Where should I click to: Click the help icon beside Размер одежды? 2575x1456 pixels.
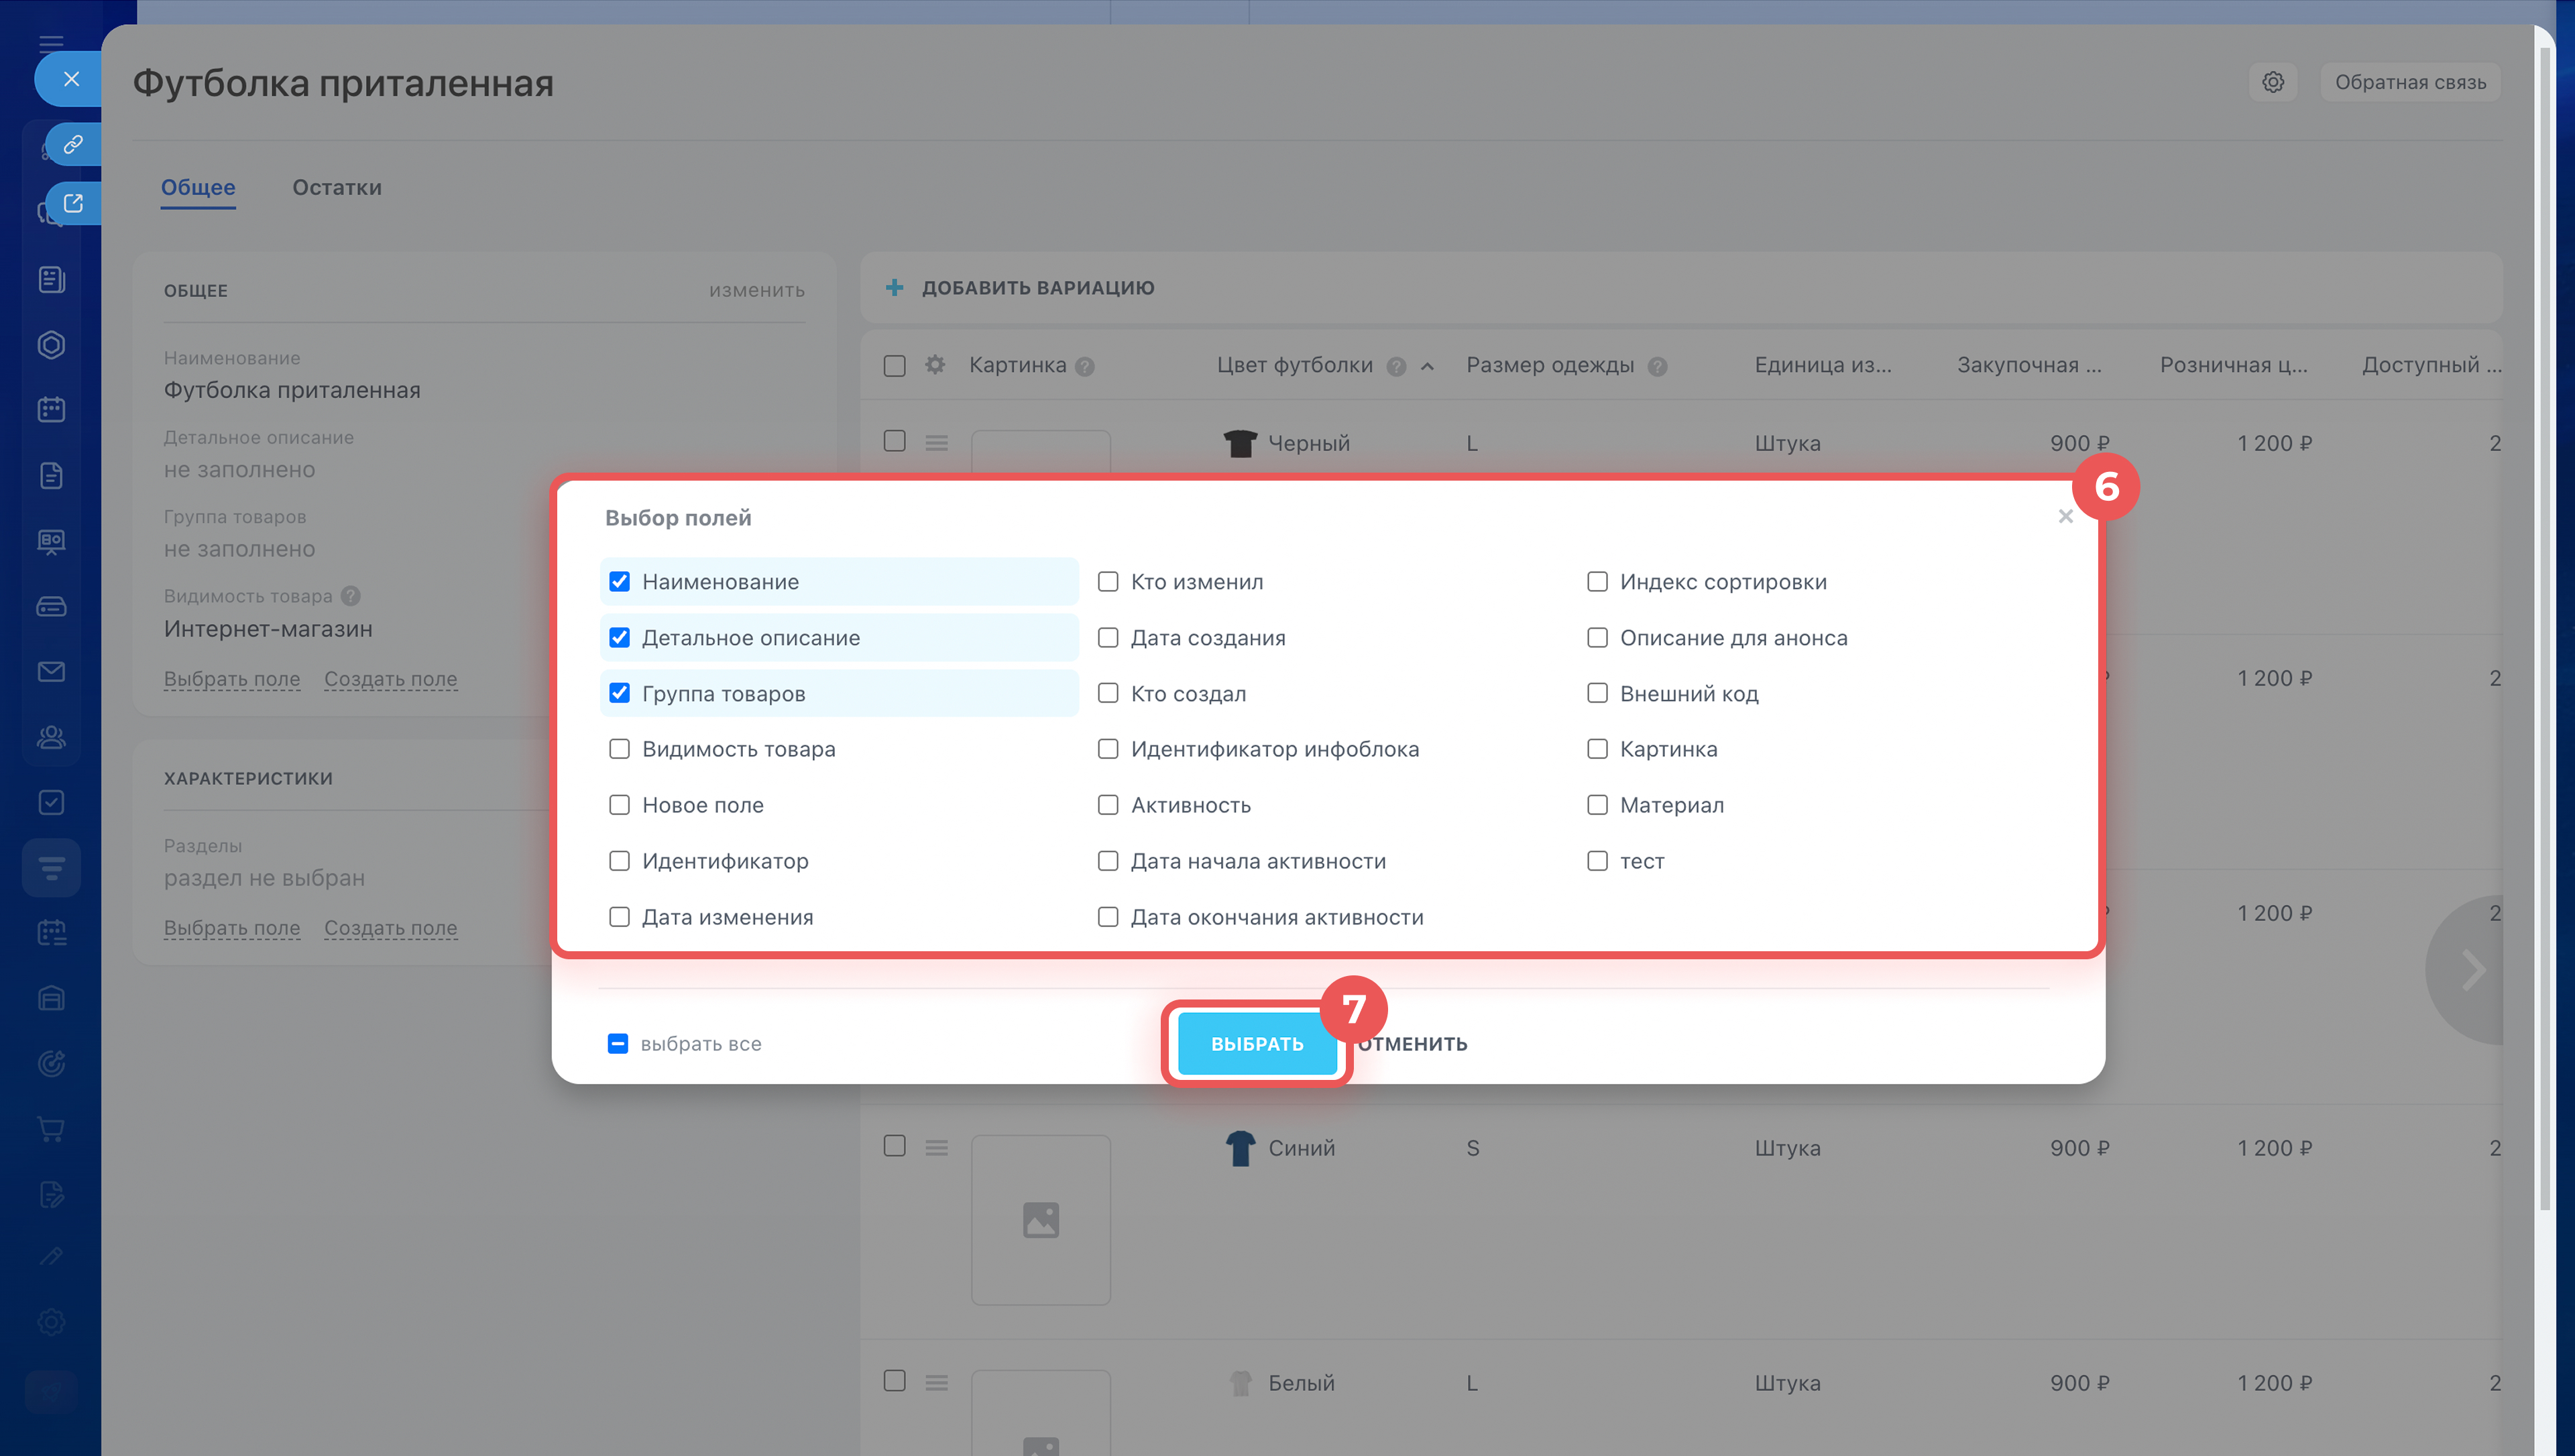coord(1657,367)
